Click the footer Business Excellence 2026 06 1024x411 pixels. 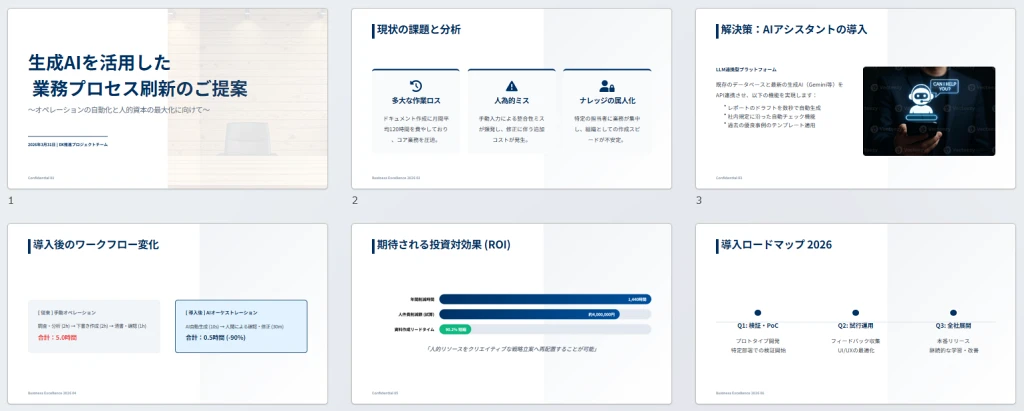pyautogui.click(x=741, y=393)
